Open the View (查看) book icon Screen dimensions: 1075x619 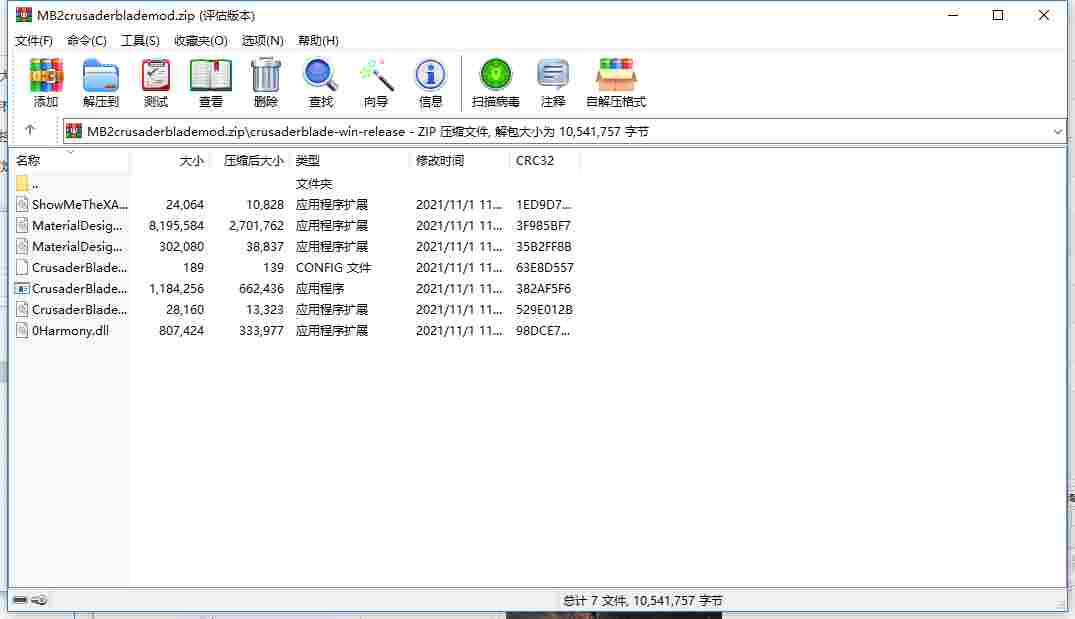coord(210,75)
